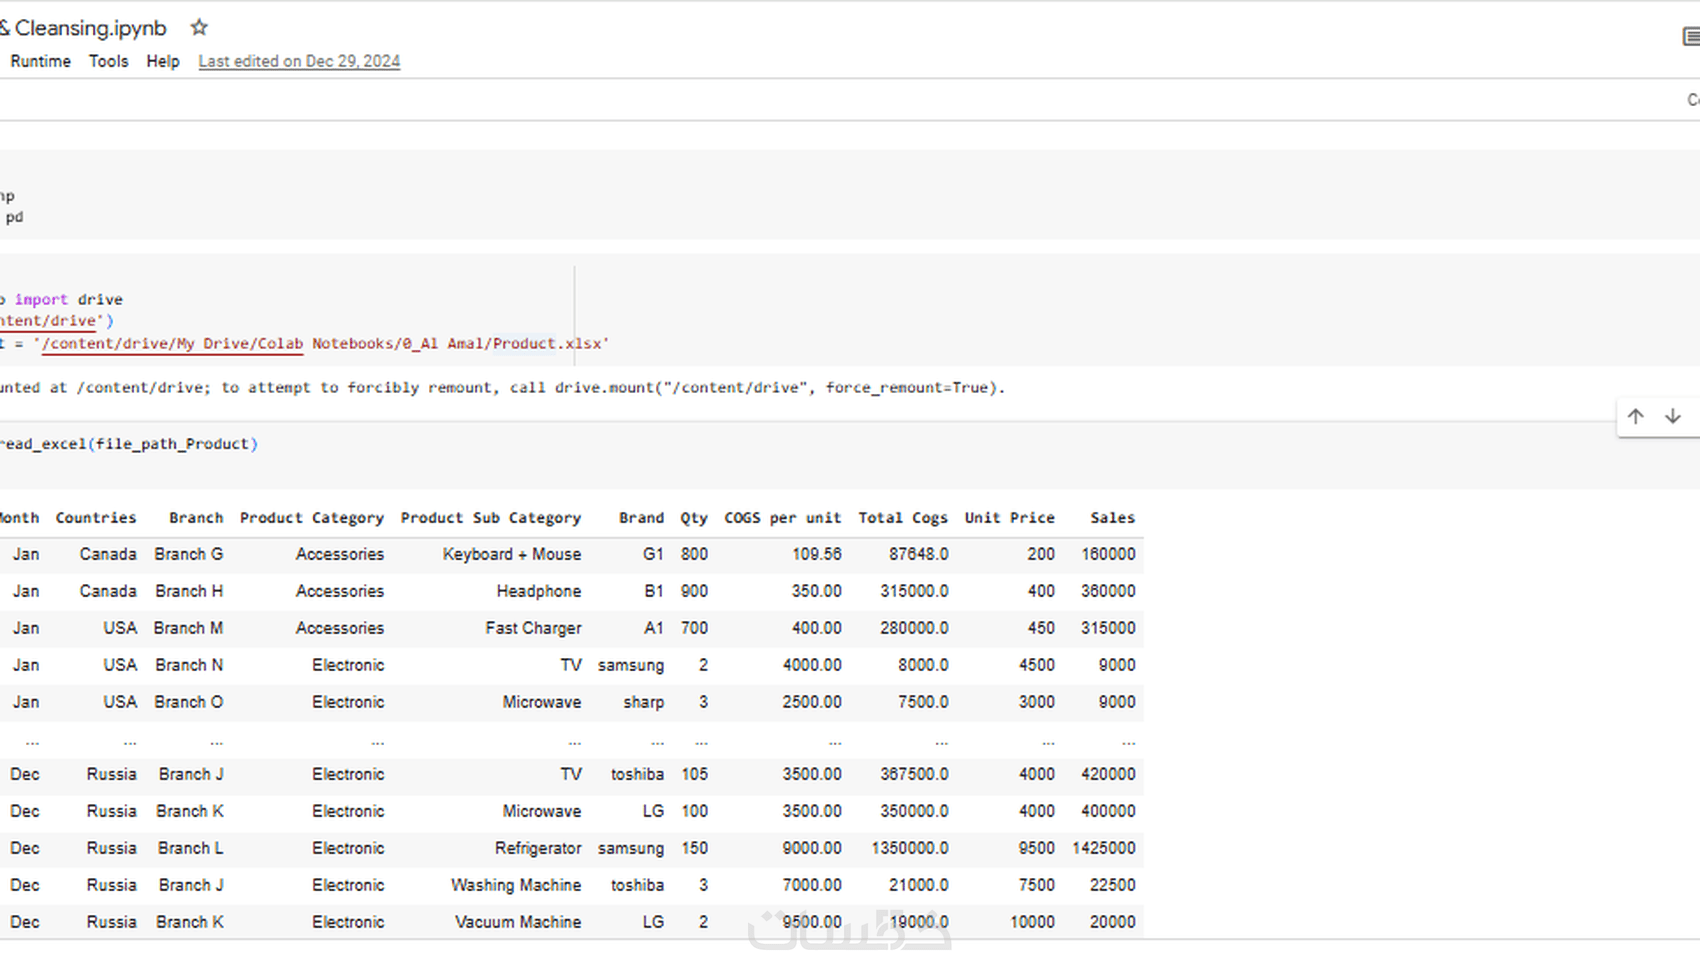Screen dimensions: 1700x970
Task: Select the 'Branch N' cell
Action: 189,665
